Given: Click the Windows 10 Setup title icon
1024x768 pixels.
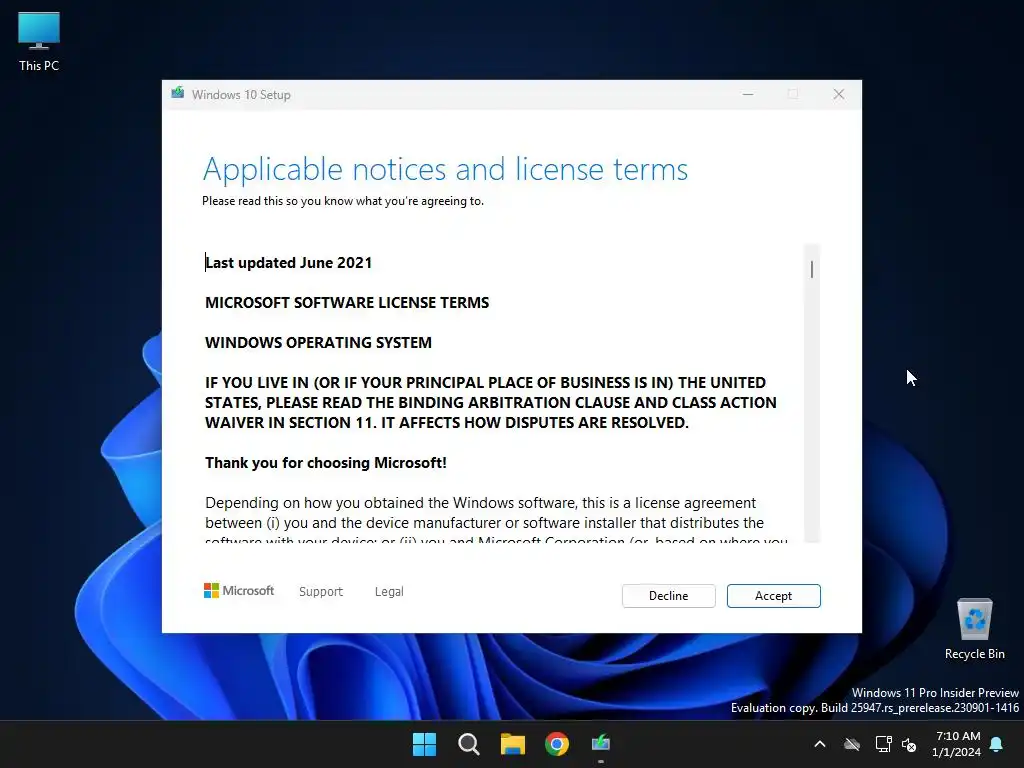Looking at the screenshot, I should coord(178,93).
